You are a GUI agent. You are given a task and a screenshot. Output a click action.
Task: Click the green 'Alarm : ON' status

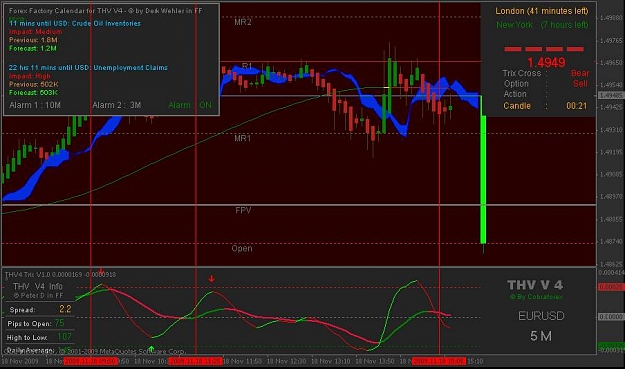click(x=190, y=105)
